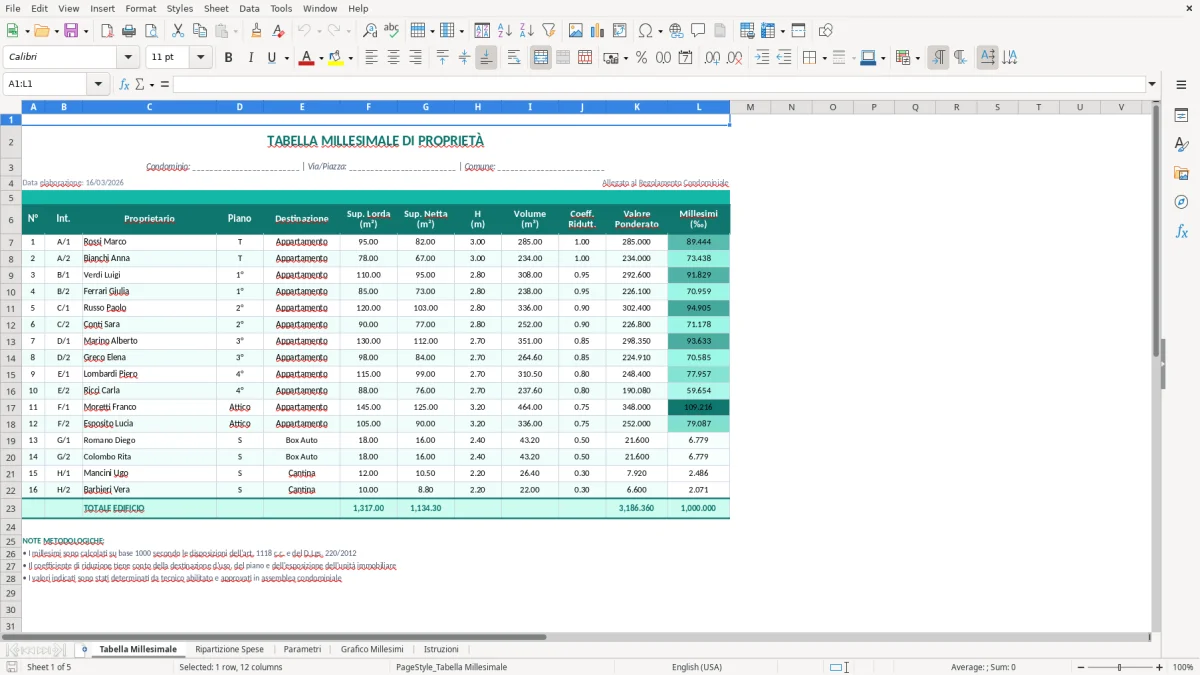
Task: Open the Styles menu
Action: [180, 8]
